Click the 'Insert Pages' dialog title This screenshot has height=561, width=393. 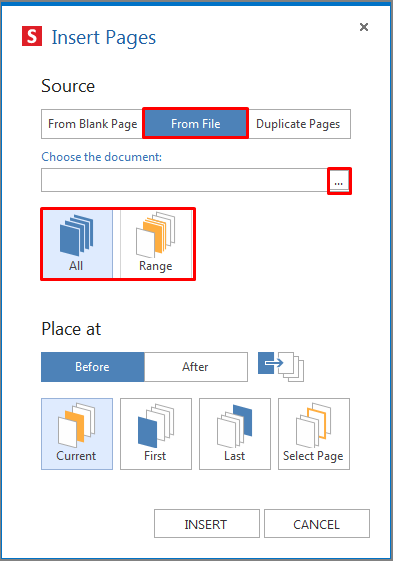(x=104, y=38)
